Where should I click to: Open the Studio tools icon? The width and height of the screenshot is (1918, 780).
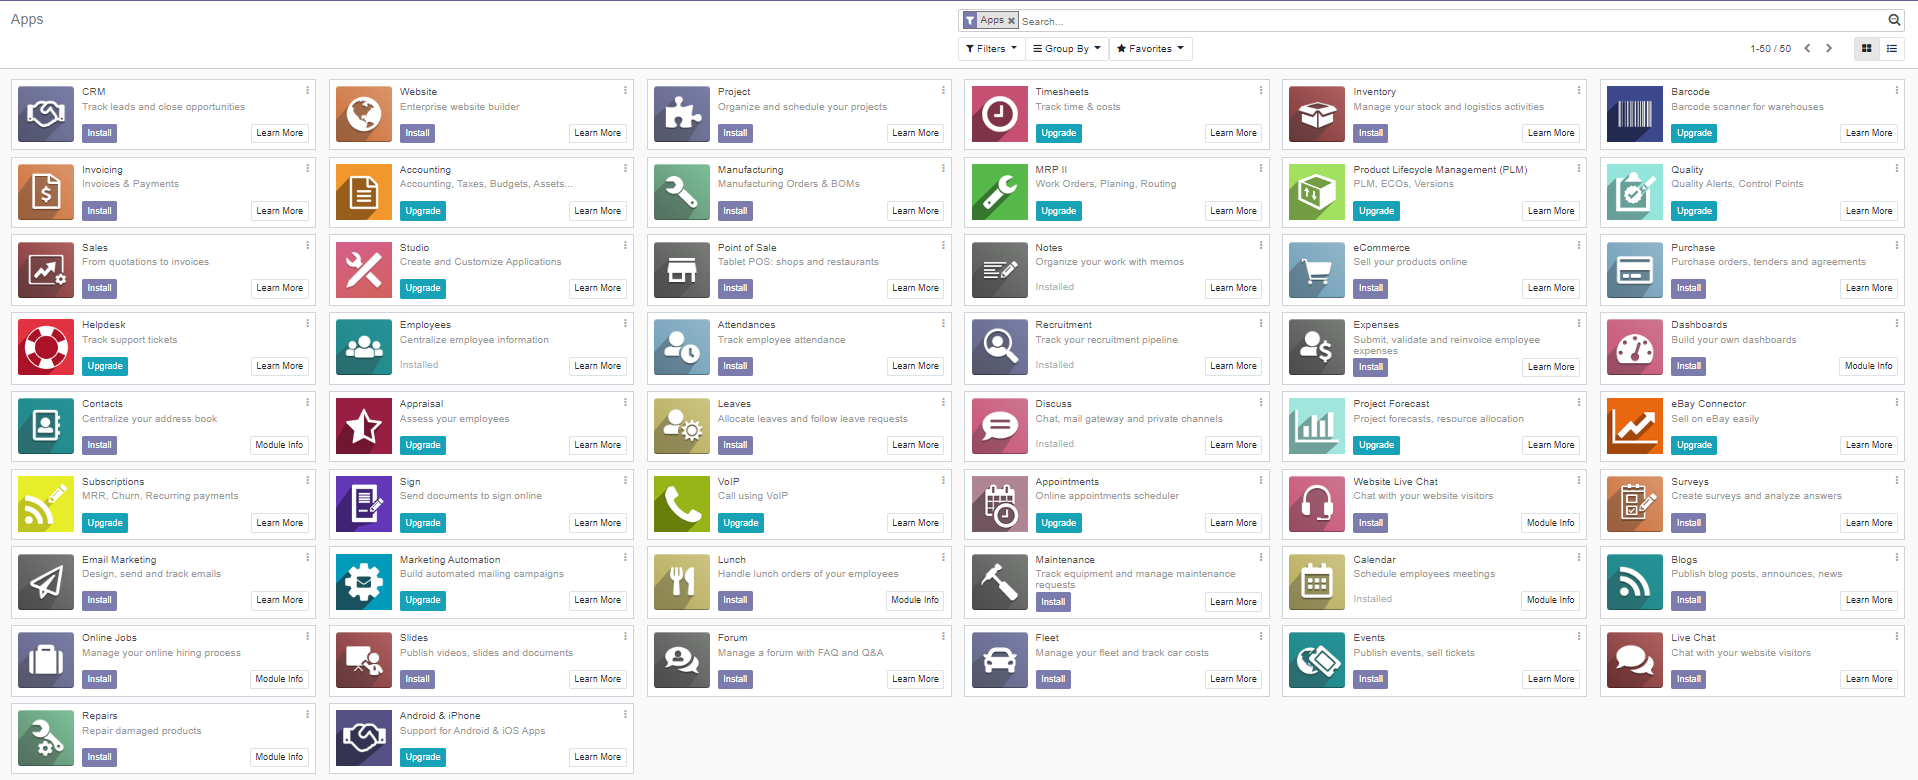point(364,270)
